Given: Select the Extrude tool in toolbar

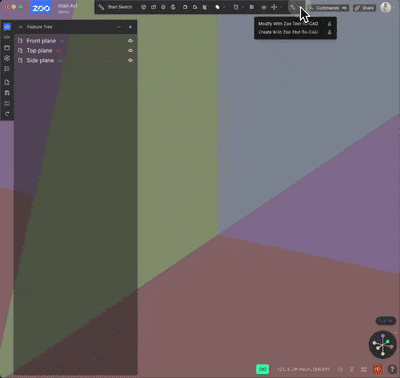Looking at the screenshot, I should [143, 7].
